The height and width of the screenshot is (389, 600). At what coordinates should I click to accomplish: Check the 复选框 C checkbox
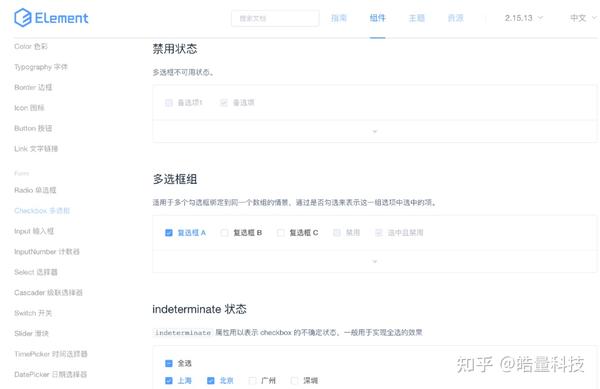[280, 233]
